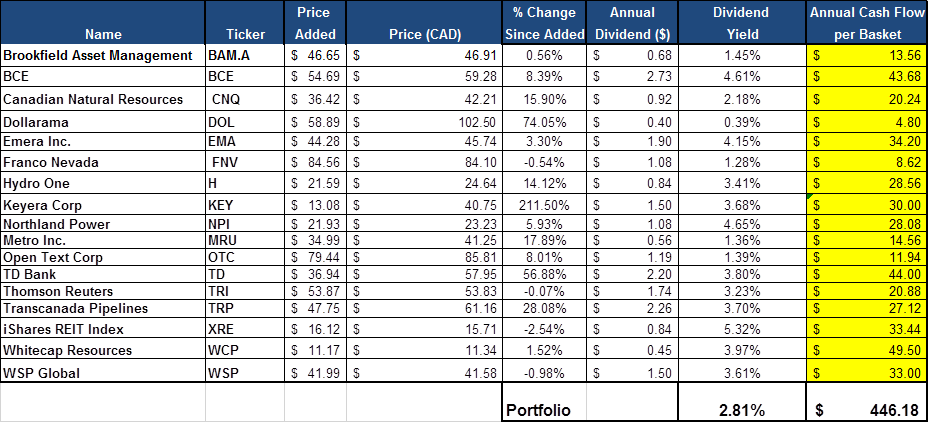Select the Canadian Natural Resources name cell
This screenshot has height=423, width=929.
coord(102,99)
